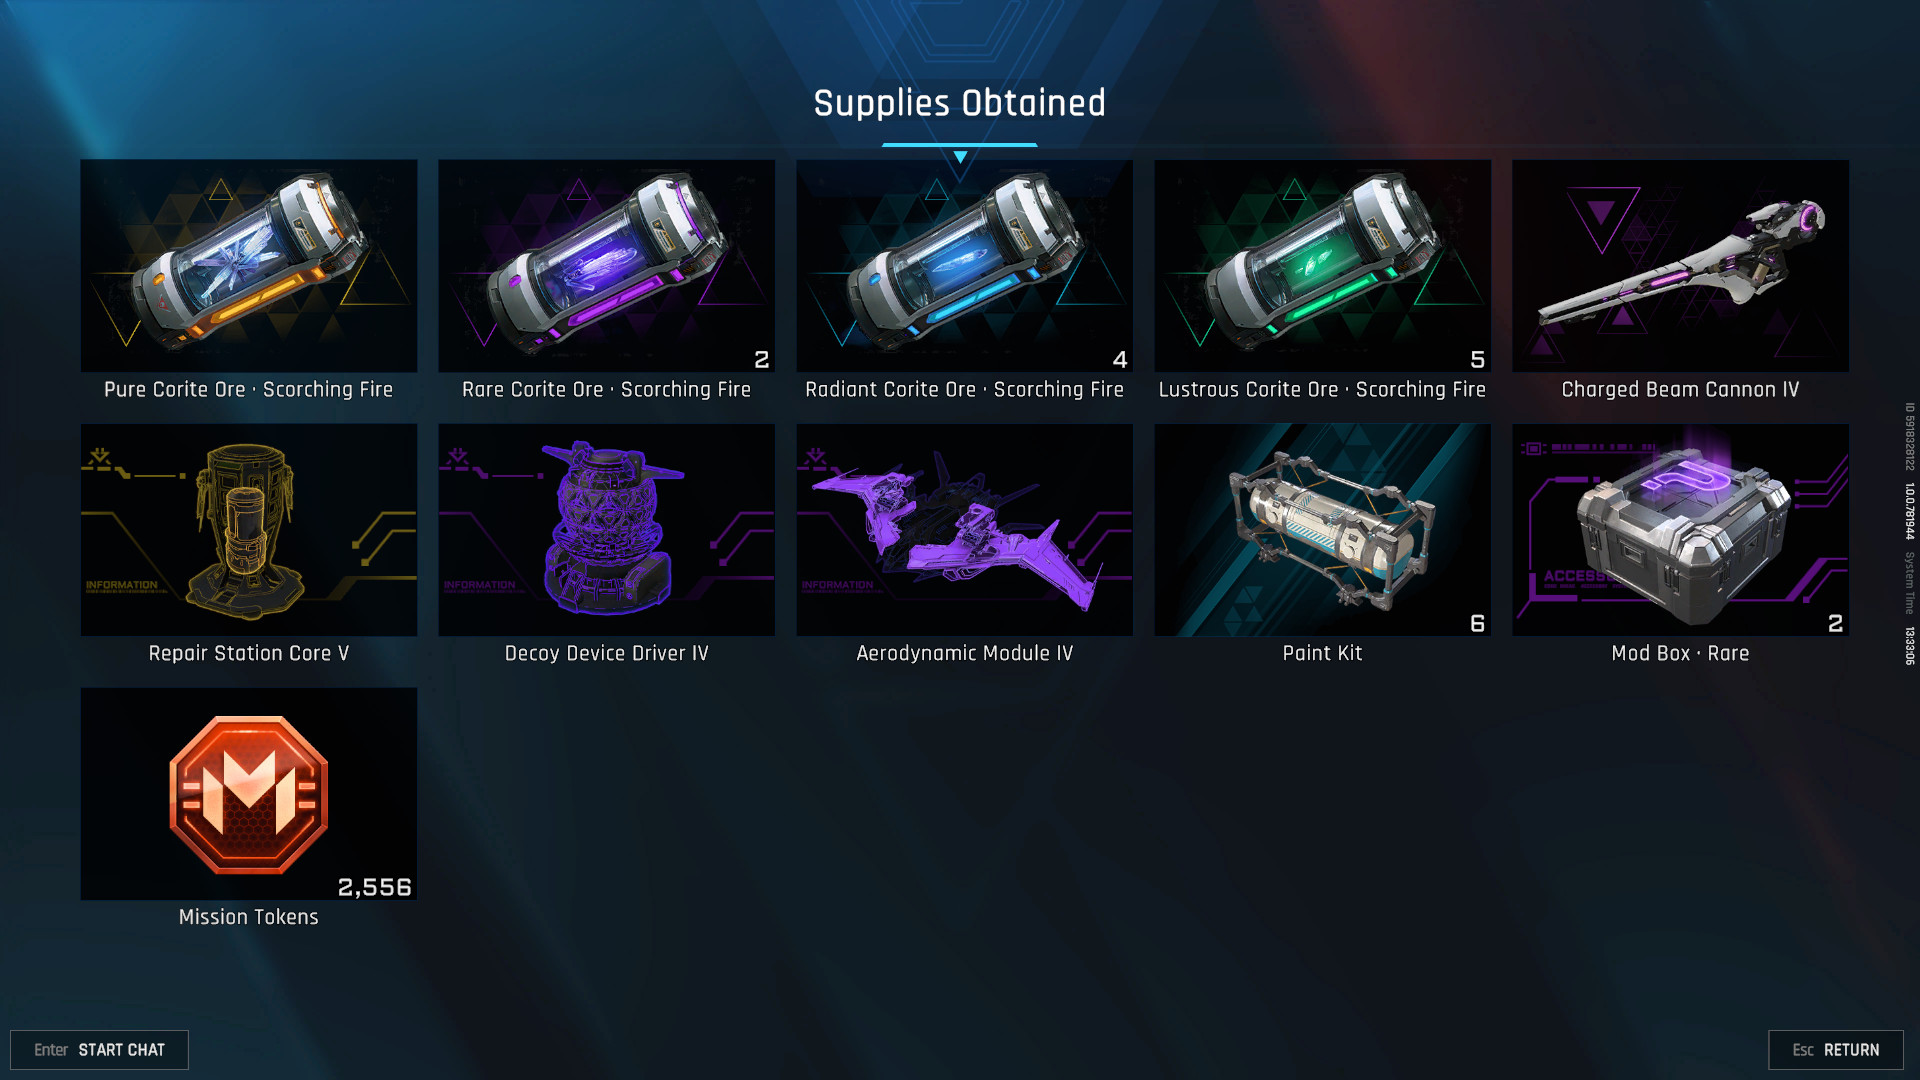
Task: Select the Rare Corite Ore canister
Action: coord(606,266)
